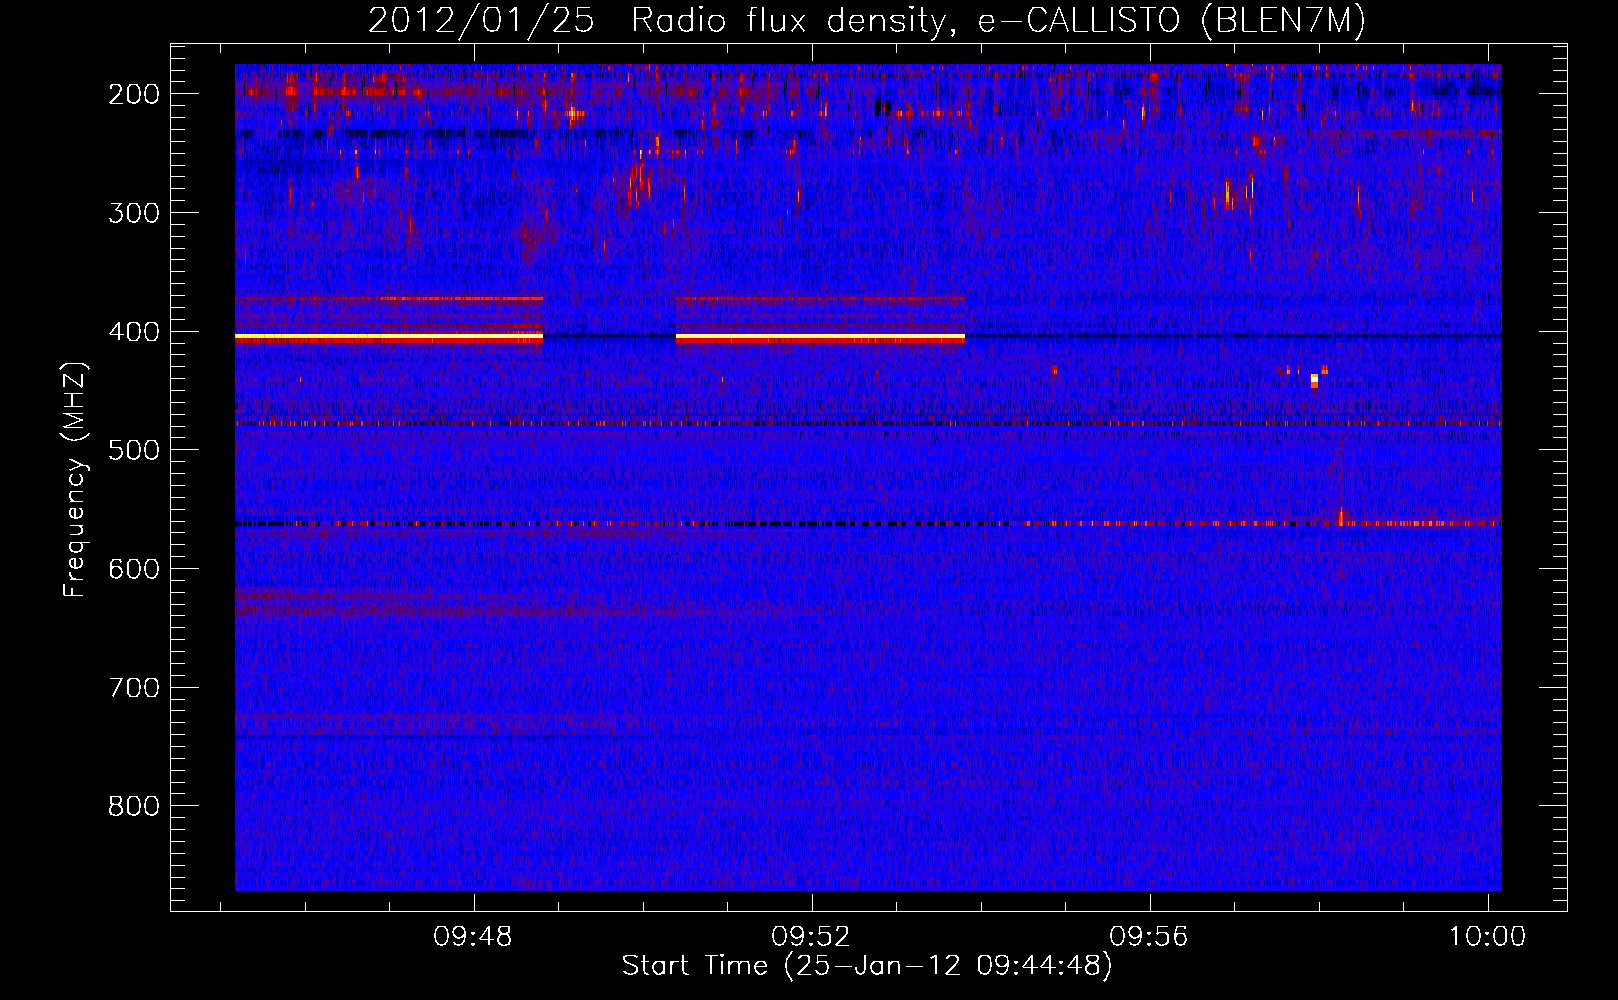Viewport: 1618px width, 1000px height.
Task: Click the second bright emission band after 09:50
Action: (x=820, y=338)
